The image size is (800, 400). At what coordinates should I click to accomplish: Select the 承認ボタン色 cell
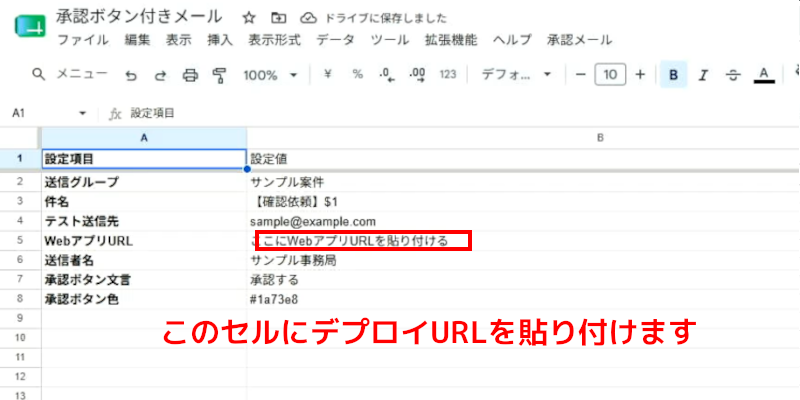click(144, 299)
